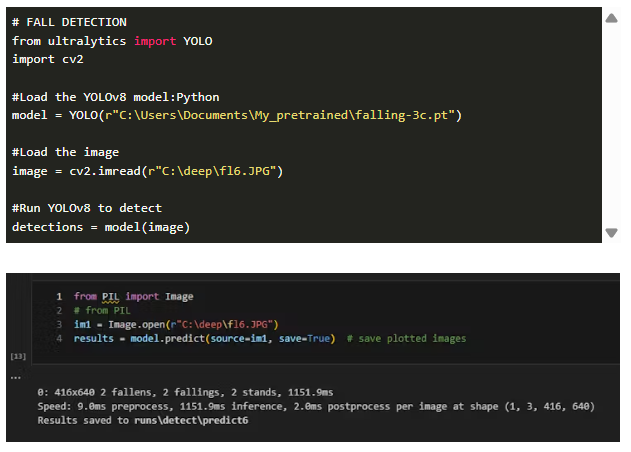Click the '# FALL DETECTION' comment line
Viewport: 631px width, 452px height.
click(69, 22)
